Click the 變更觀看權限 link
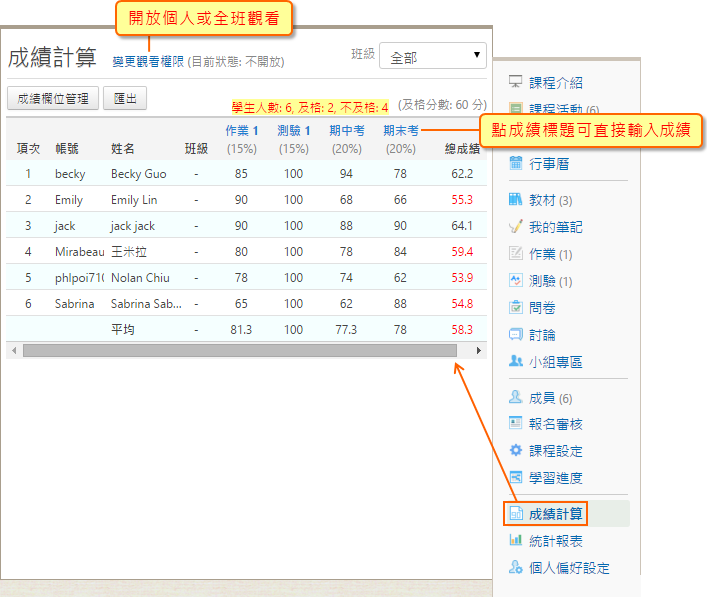Viewport: 707px width, 597px height. (x=148, y=61)
